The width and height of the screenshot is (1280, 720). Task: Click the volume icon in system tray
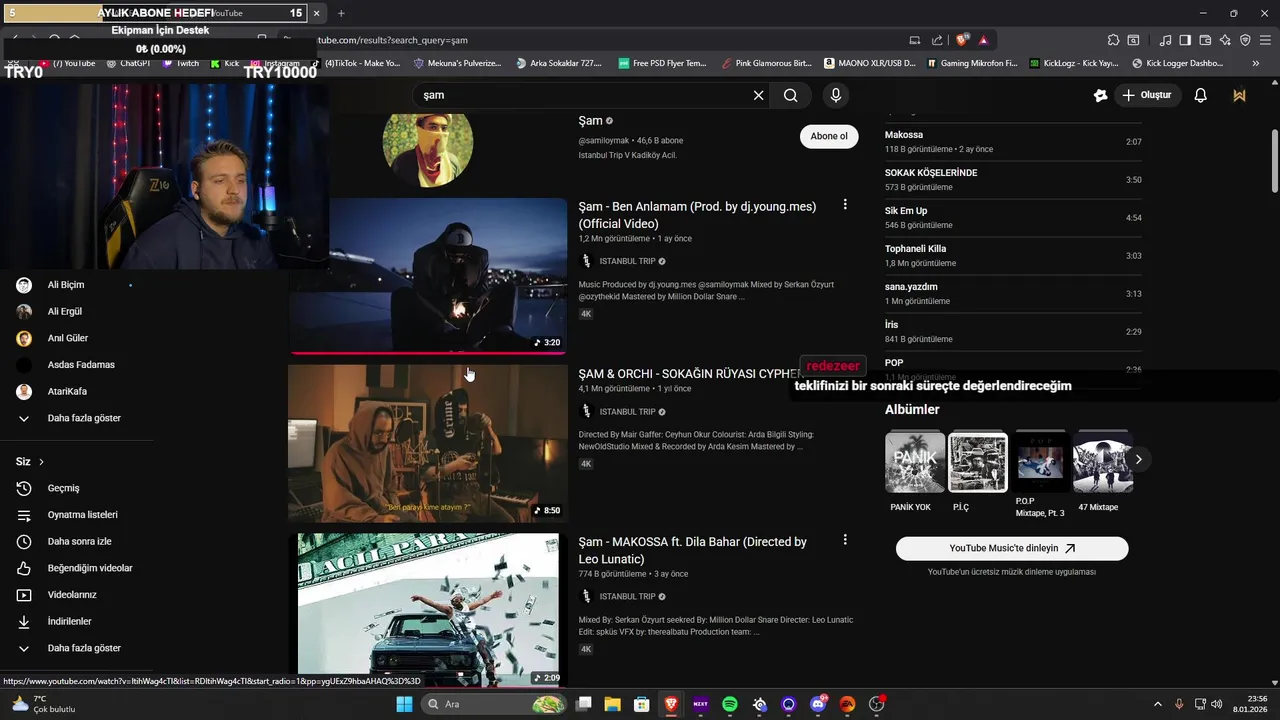coord(1217,704)
